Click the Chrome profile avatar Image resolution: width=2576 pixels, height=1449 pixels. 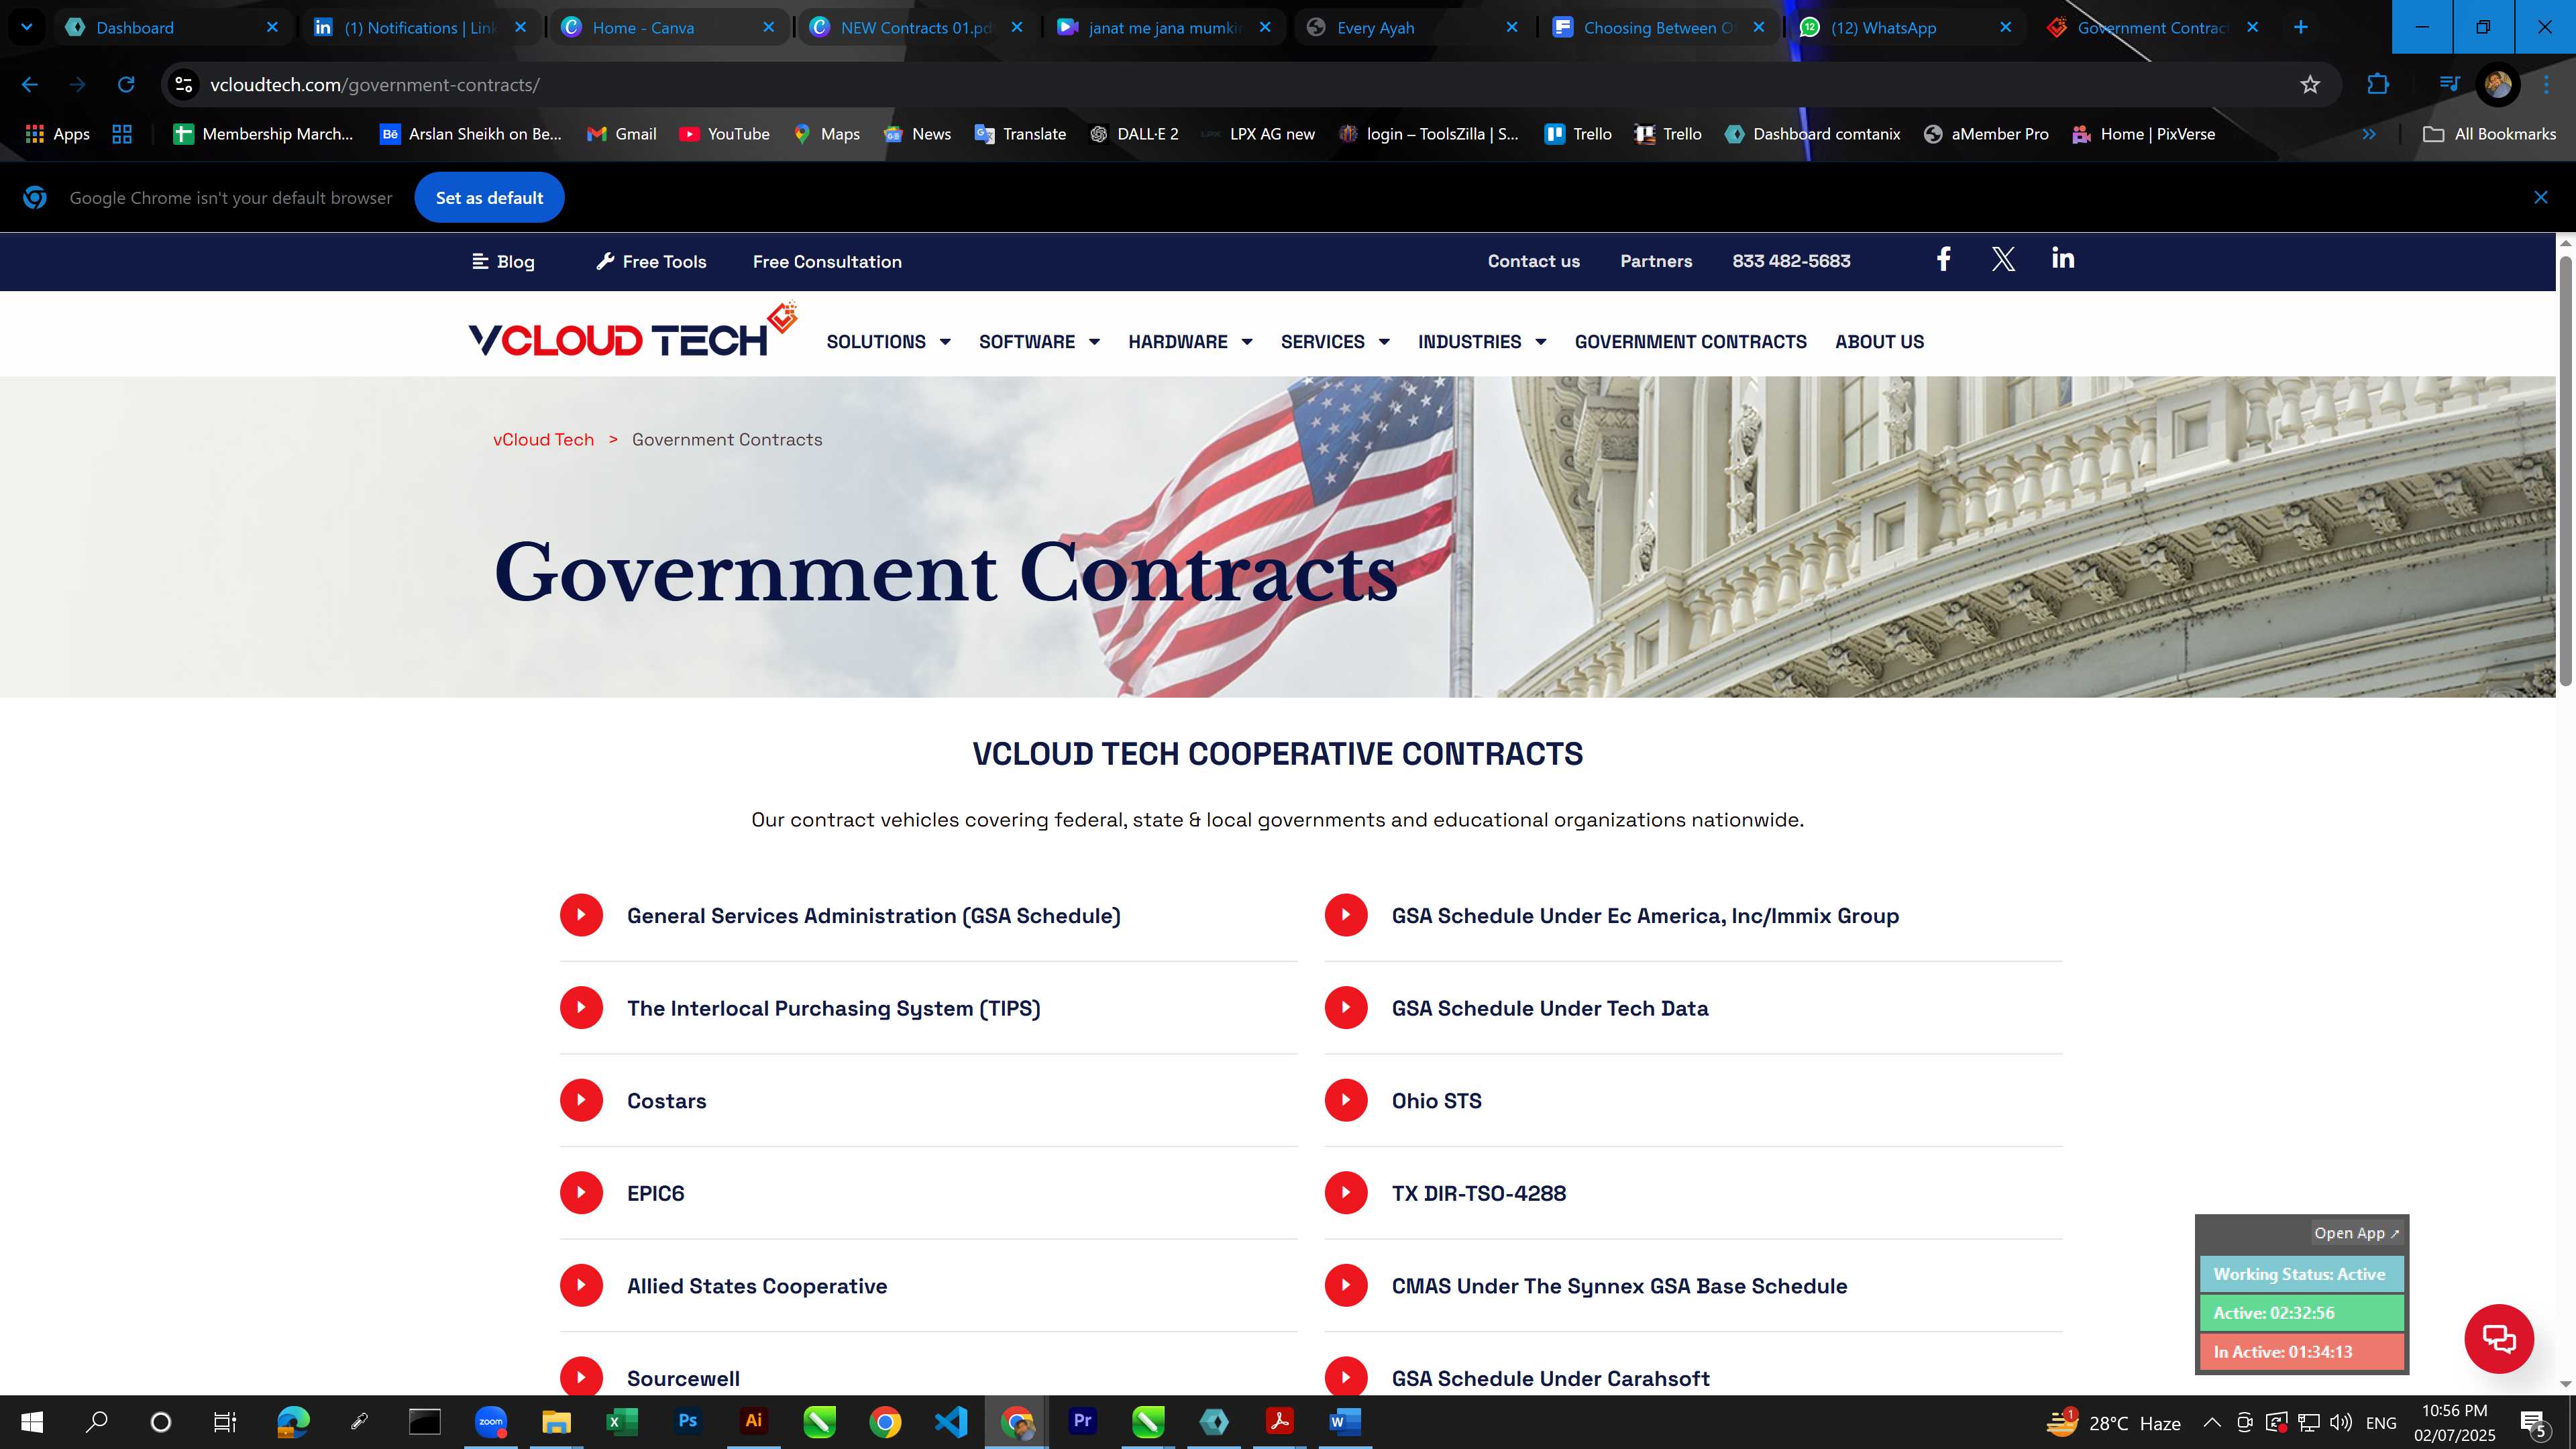click(2498, 85)
